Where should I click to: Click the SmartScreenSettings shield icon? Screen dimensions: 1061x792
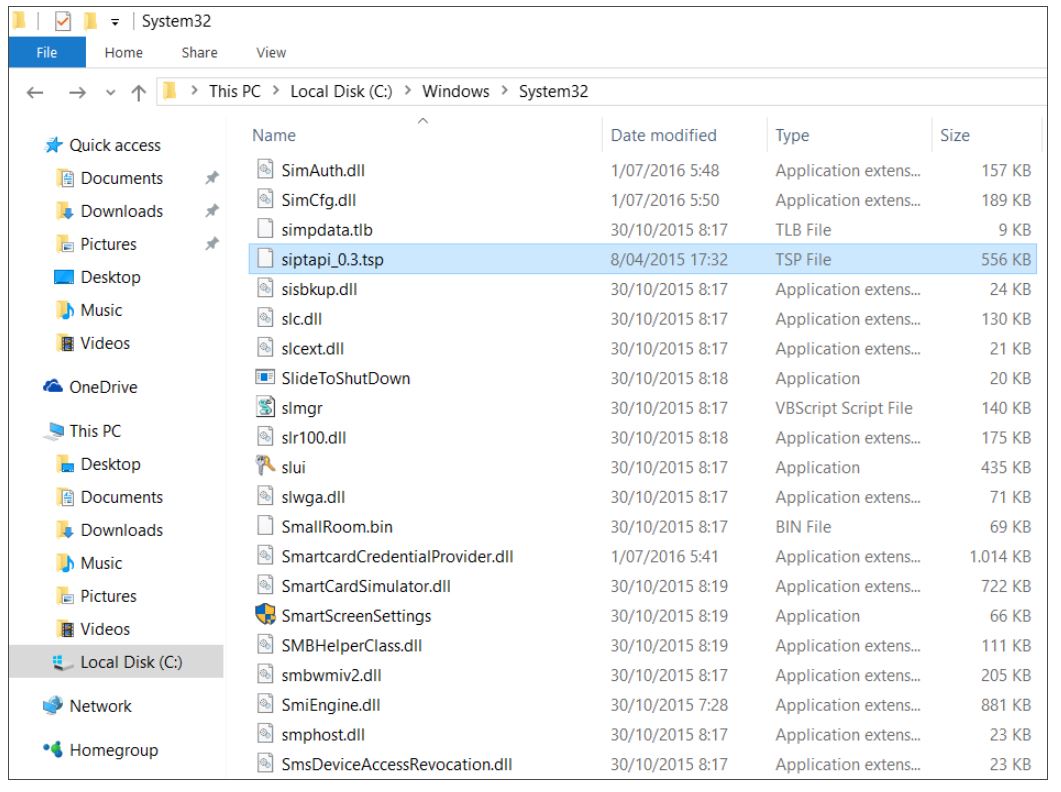coord(264,616)
